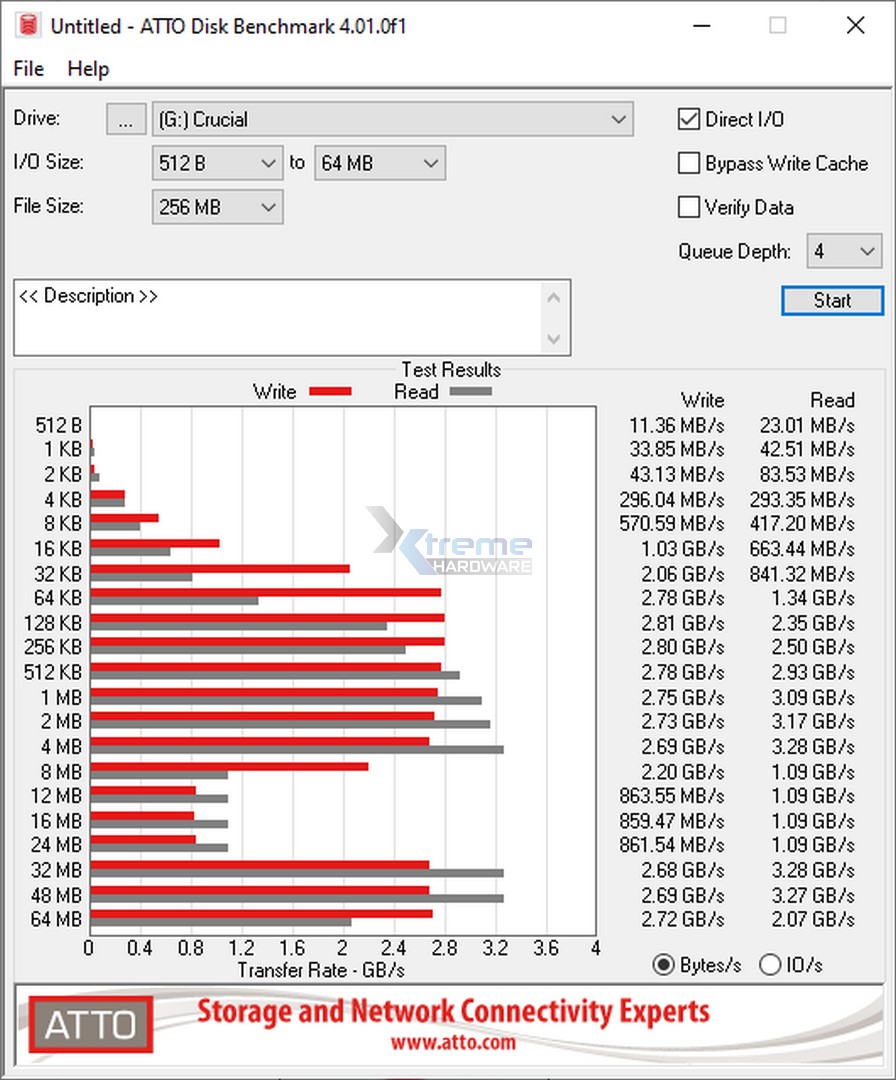This screenshot has width=896, height=1080.
Task: Click the red Write legend swatch
Action: [x=330, y=392]
